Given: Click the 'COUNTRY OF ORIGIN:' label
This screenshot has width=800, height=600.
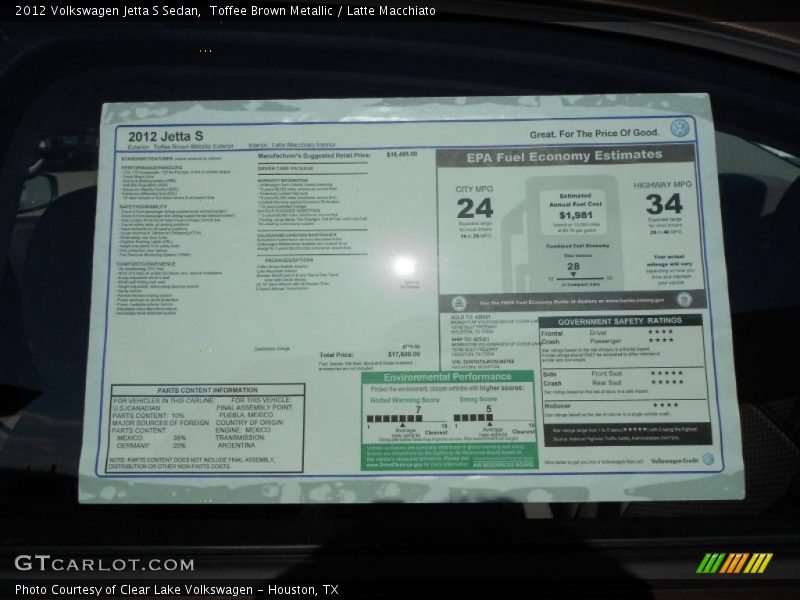Looking at the screenshot, I should [249, 422].
